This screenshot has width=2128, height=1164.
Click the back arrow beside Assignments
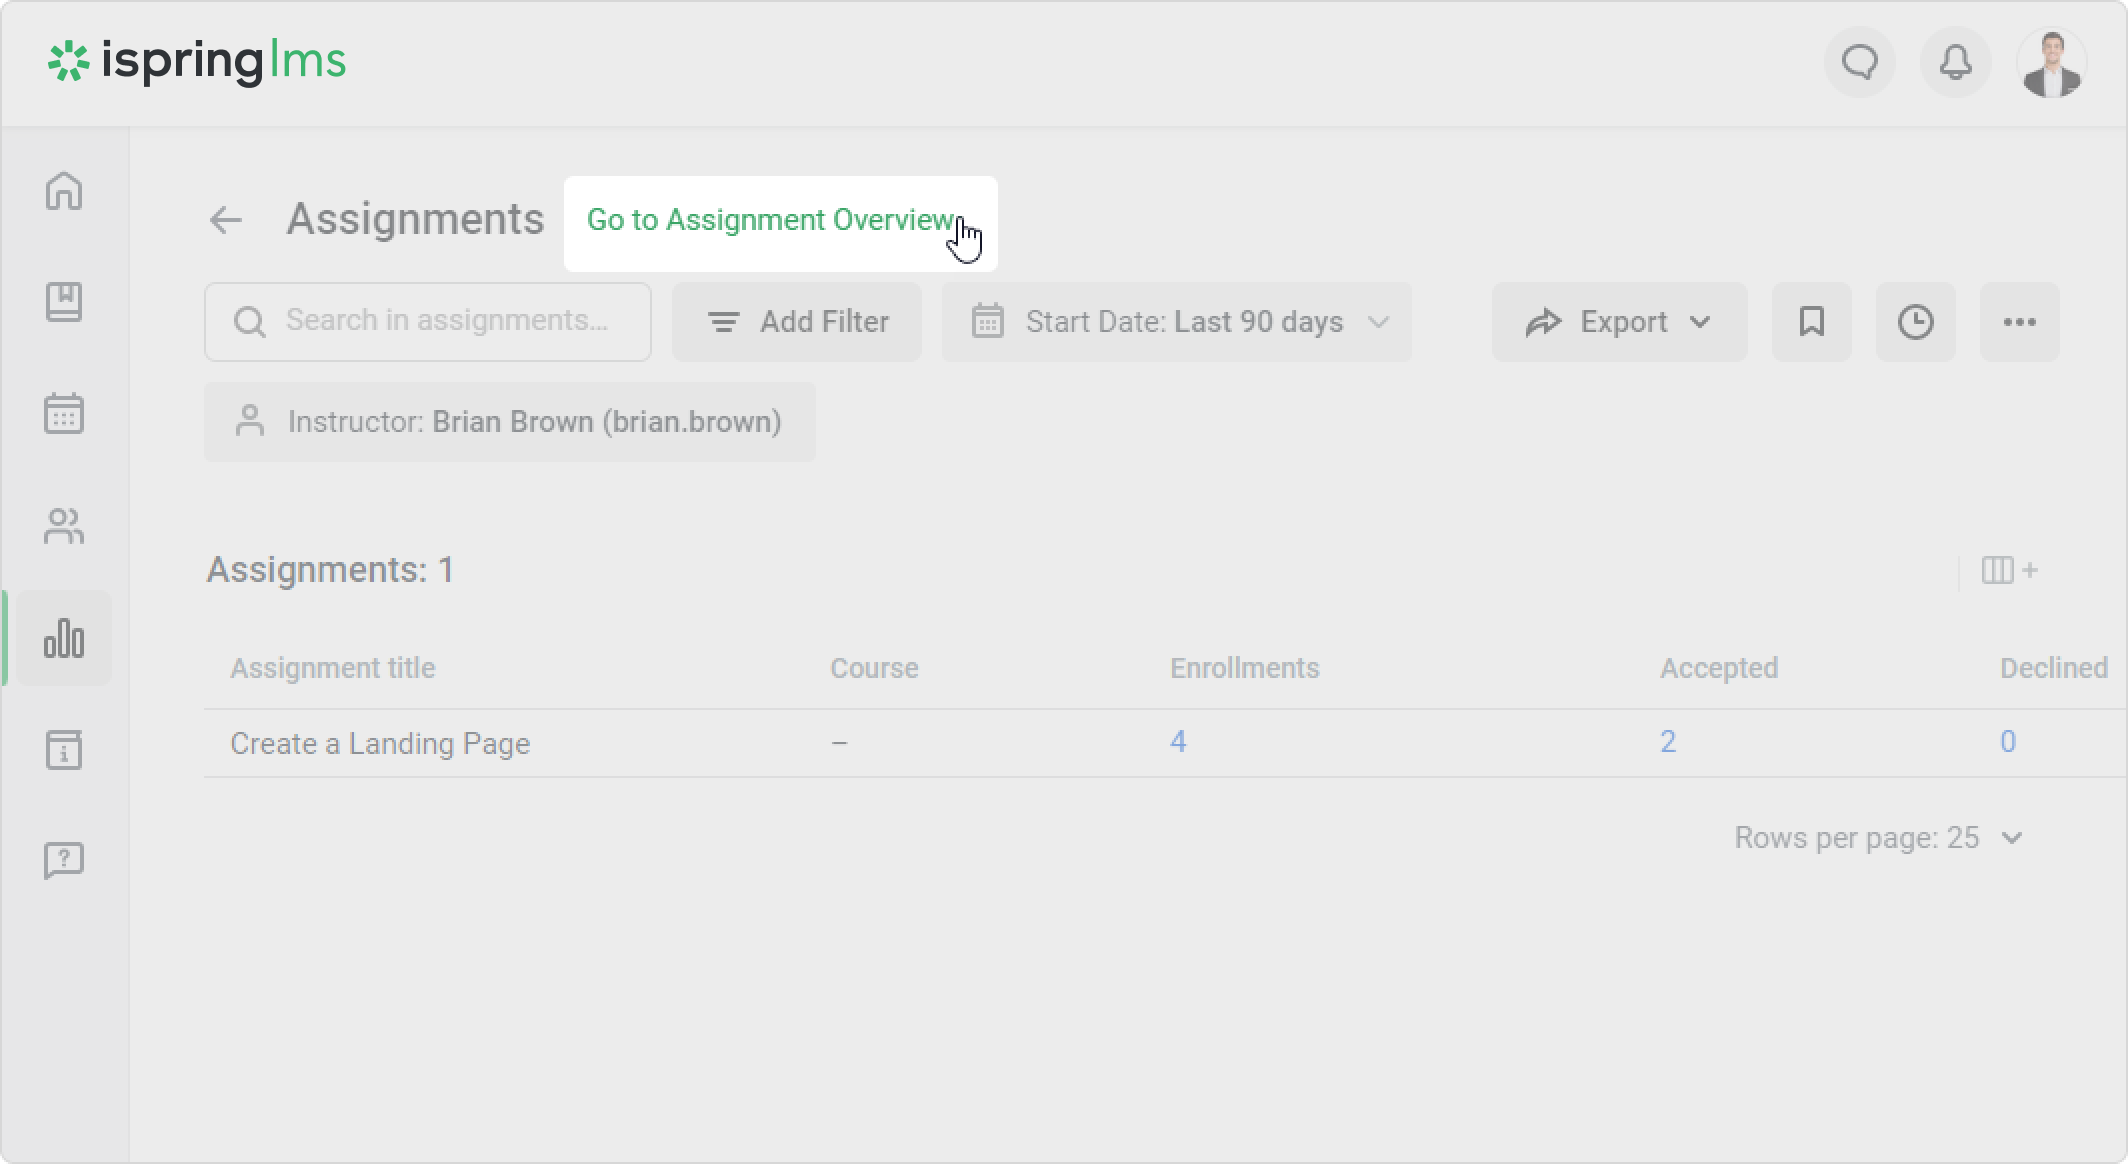point(226,220)
